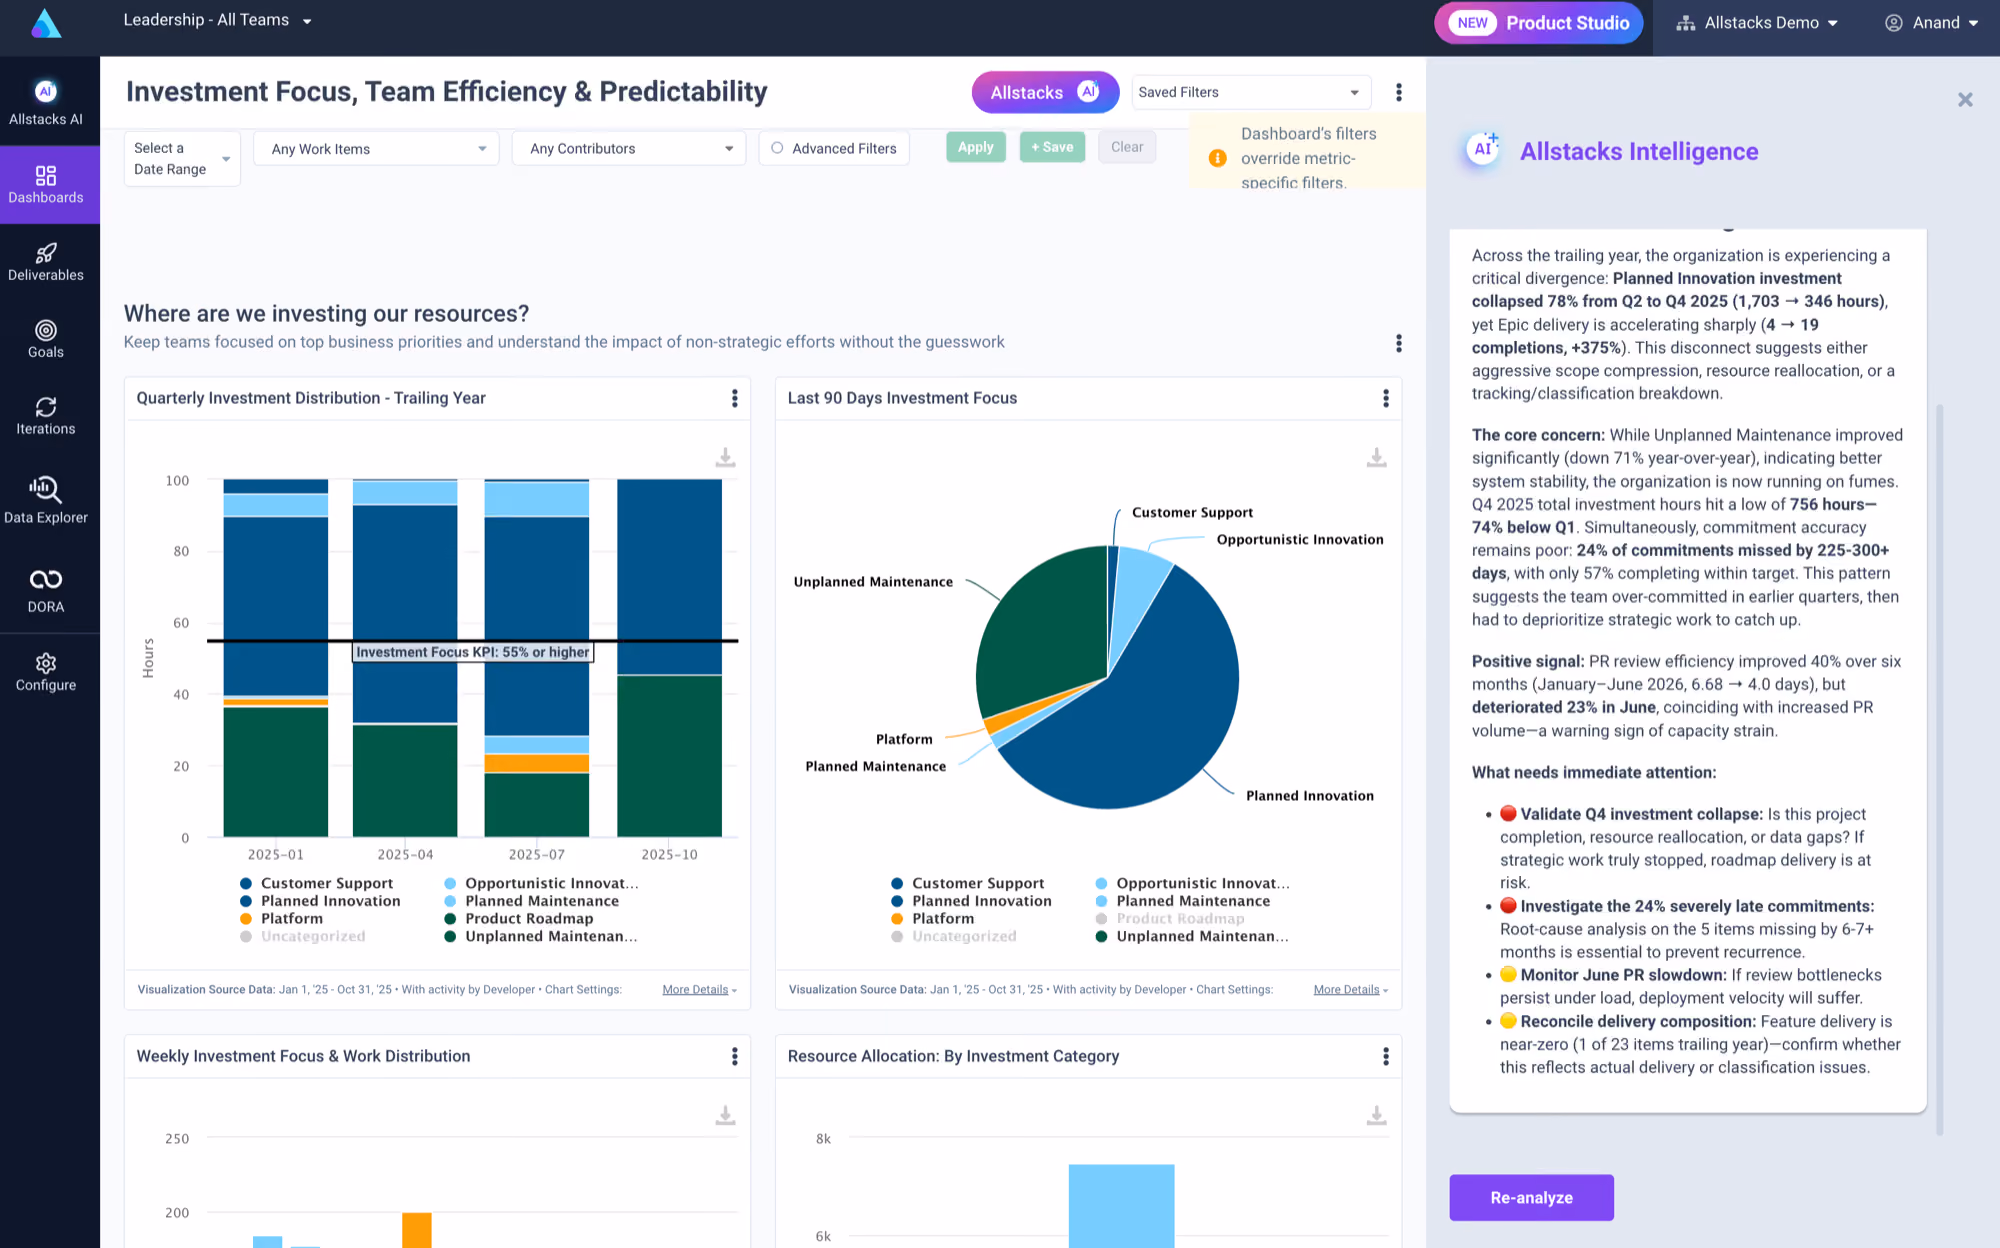Open Iterations in sidebar
Image resolution: width=2000 pixels, height=1248 pixels.
46,416
